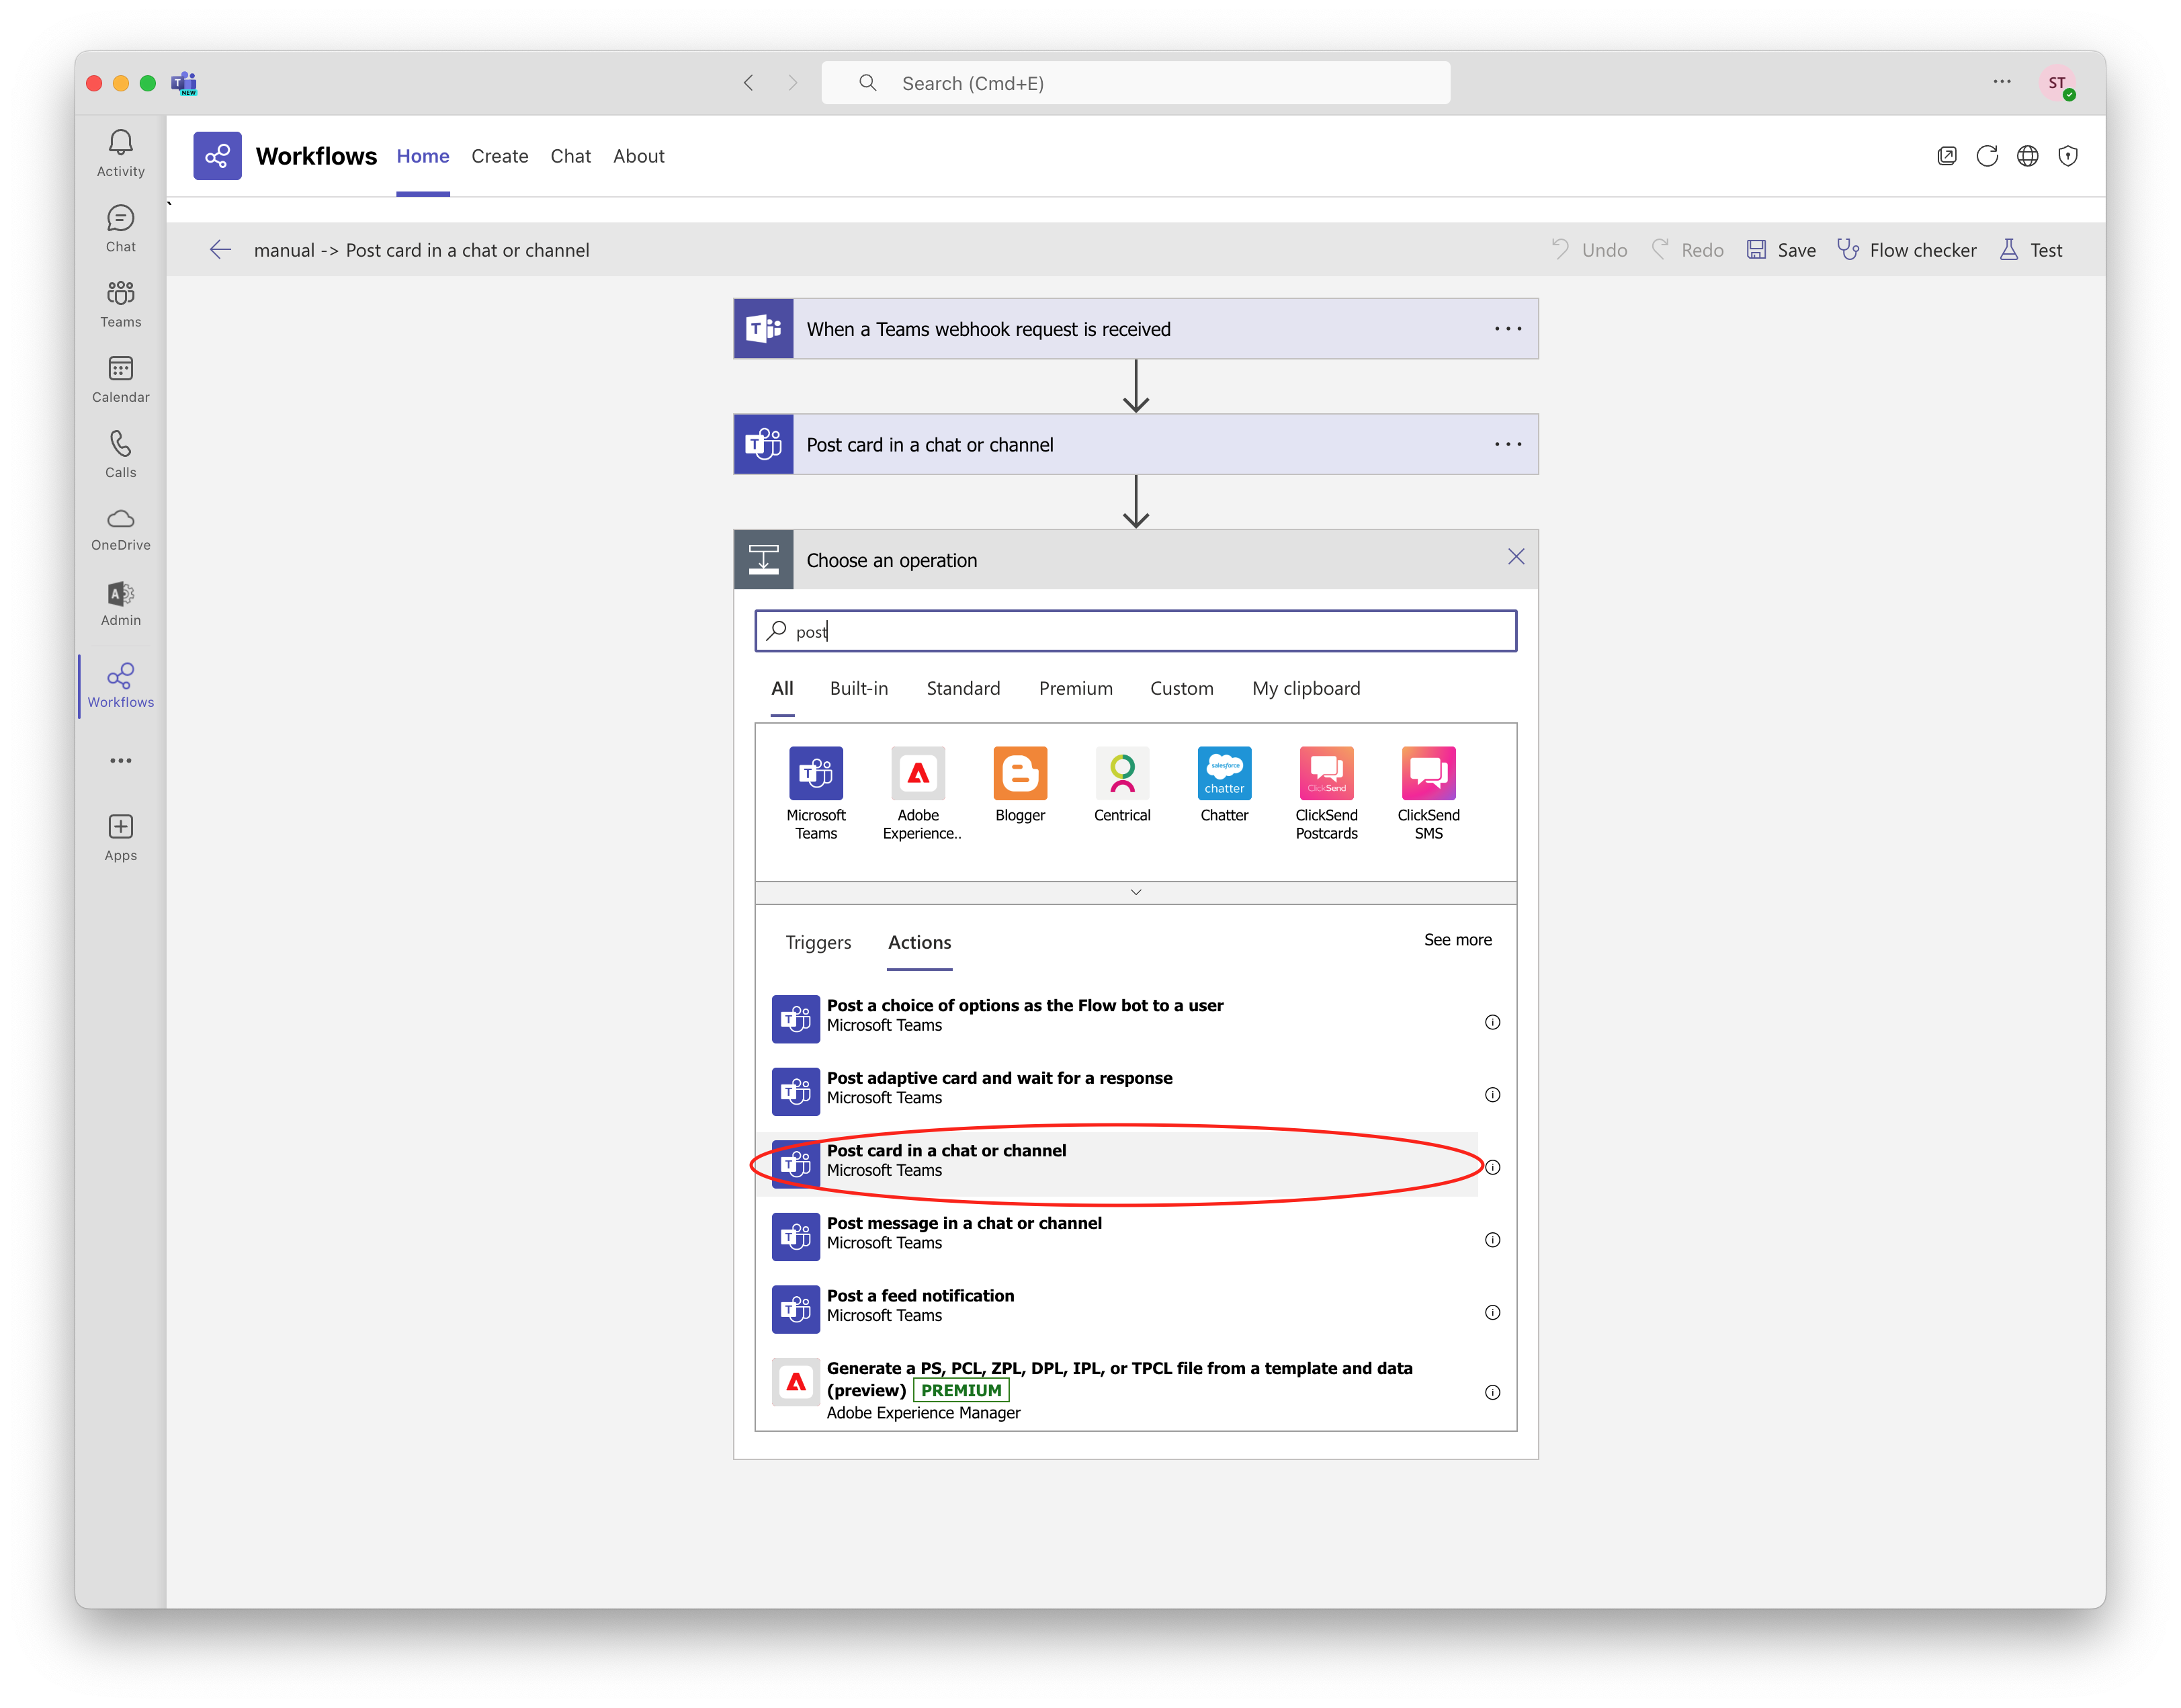Open the Activity panel from the sidebar
Viewport: 2181px width, 1708px height.
120,151
